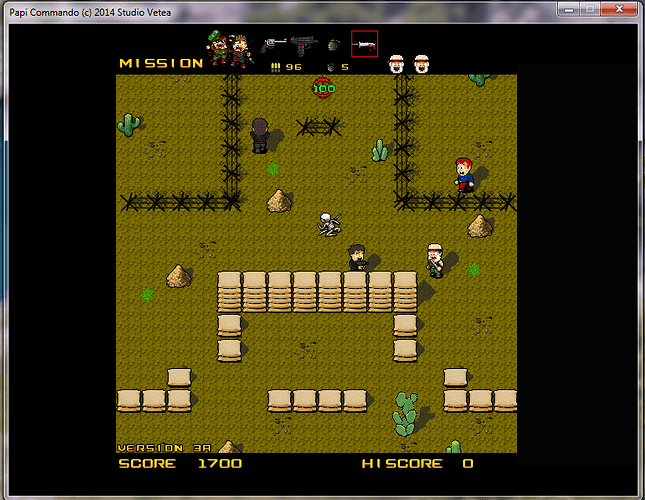Click the HISCORE label at bottom
The width and height of the screenshot is (645, 500).
coord(402,463)
